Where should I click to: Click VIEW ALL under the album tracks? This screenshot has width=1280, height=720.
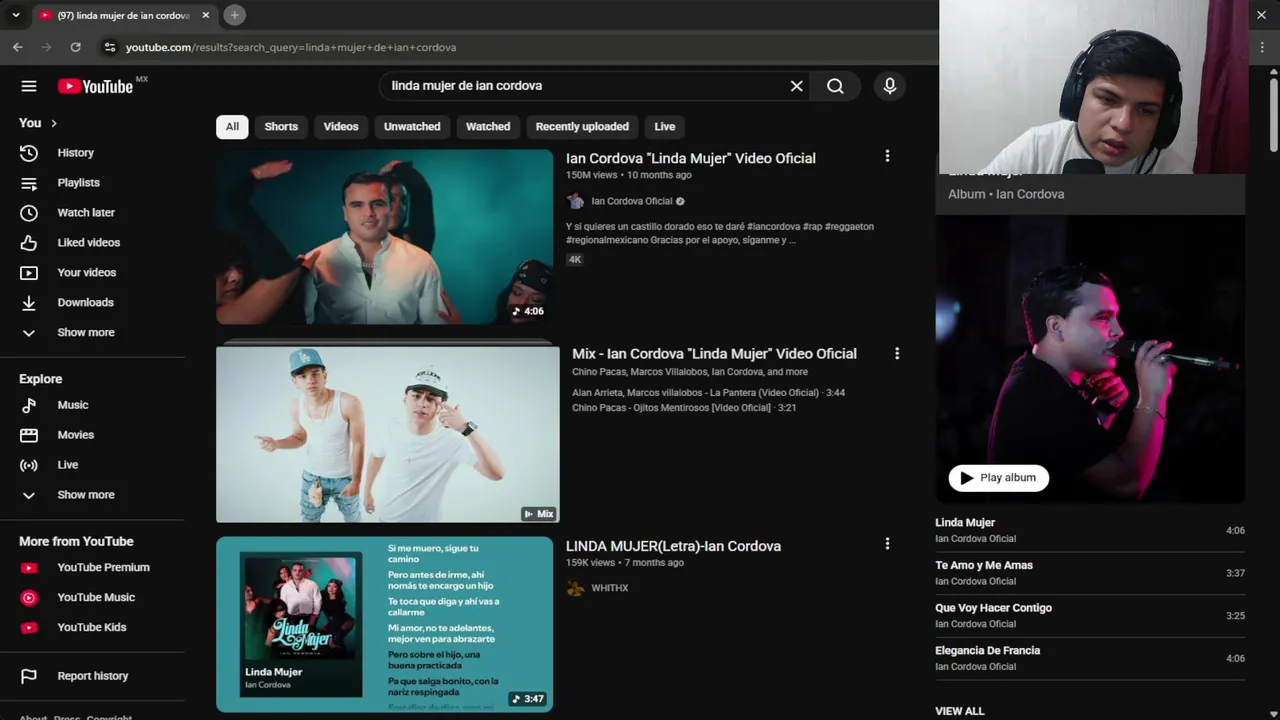(x=960, y=711)
